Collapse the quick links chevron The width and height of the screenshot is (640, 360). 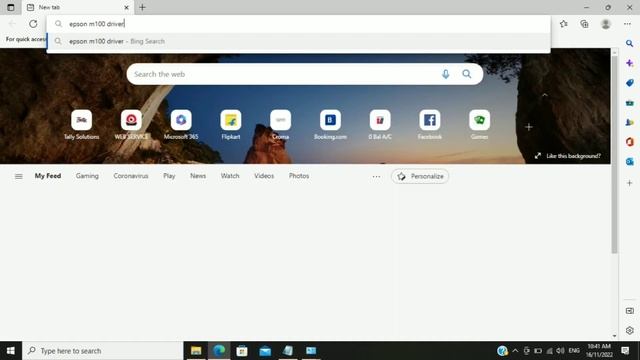pos(544,95)
